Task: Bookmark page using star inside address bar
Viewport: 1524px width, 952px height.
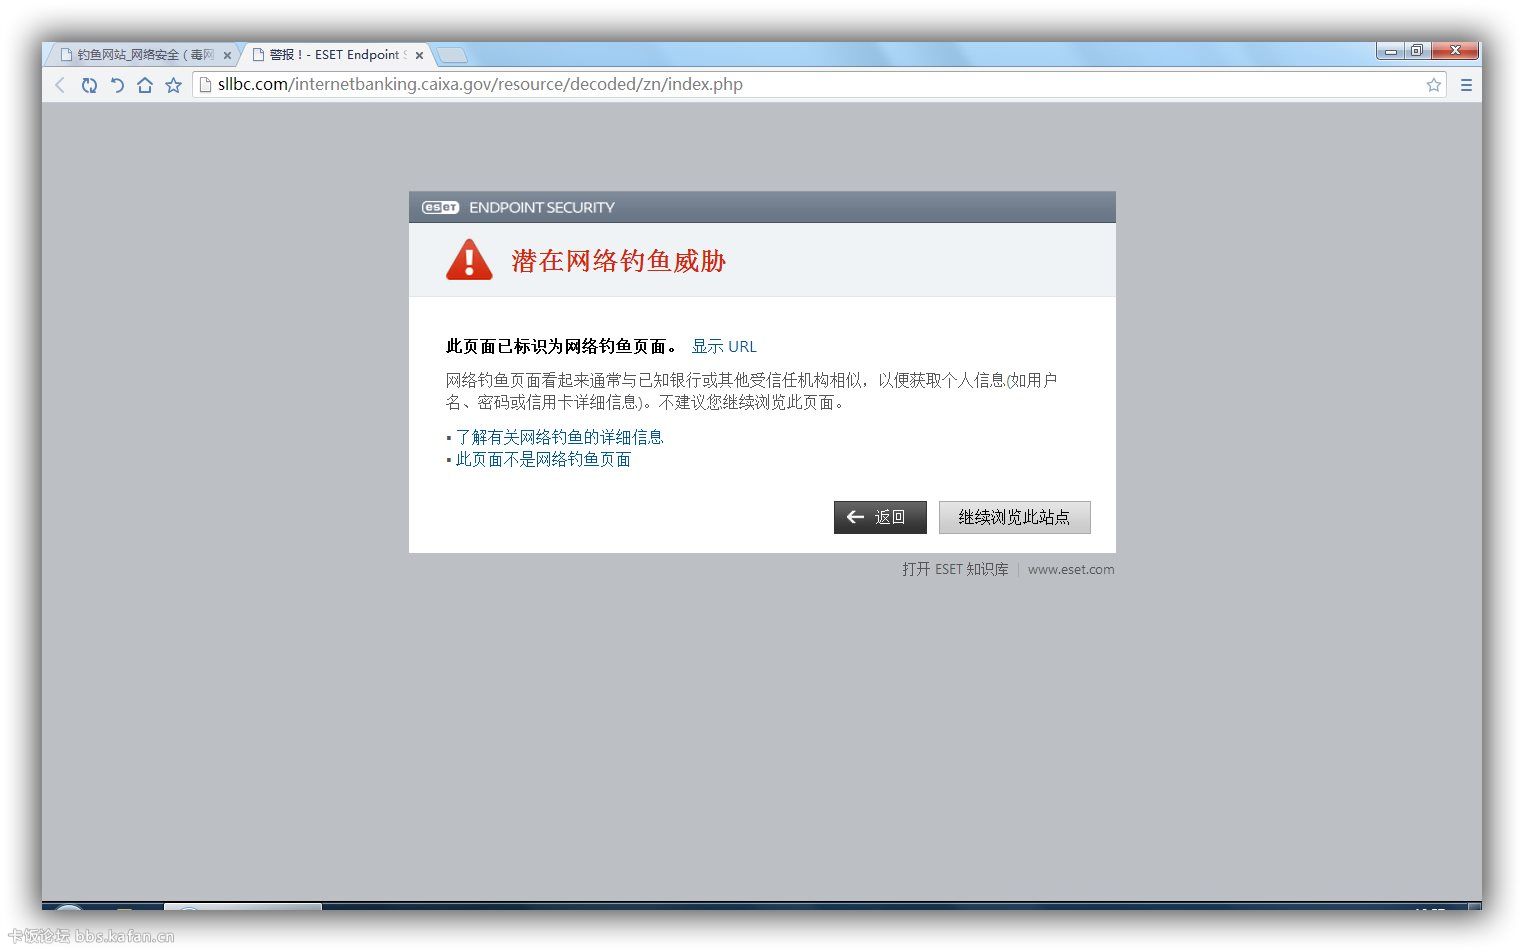Action: 1433,85
